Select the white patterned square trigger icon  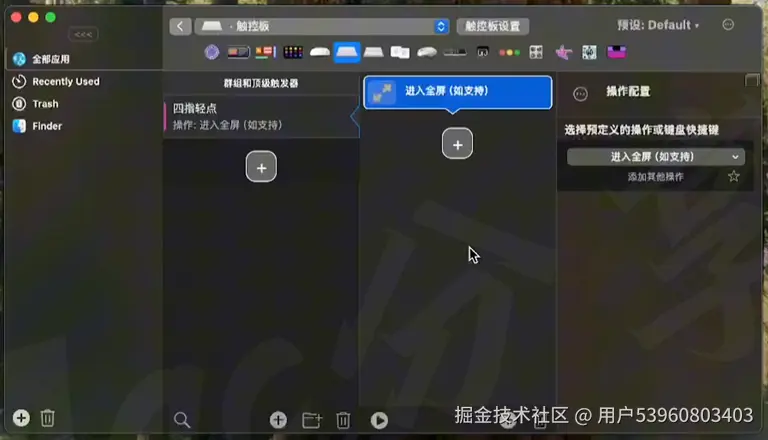pyautogui.click(x=589, y=52)
